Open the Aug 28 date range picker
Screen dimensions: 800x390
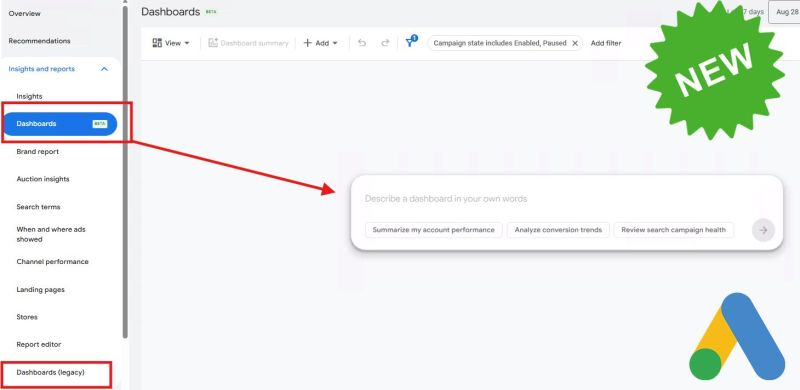(784, 12)
